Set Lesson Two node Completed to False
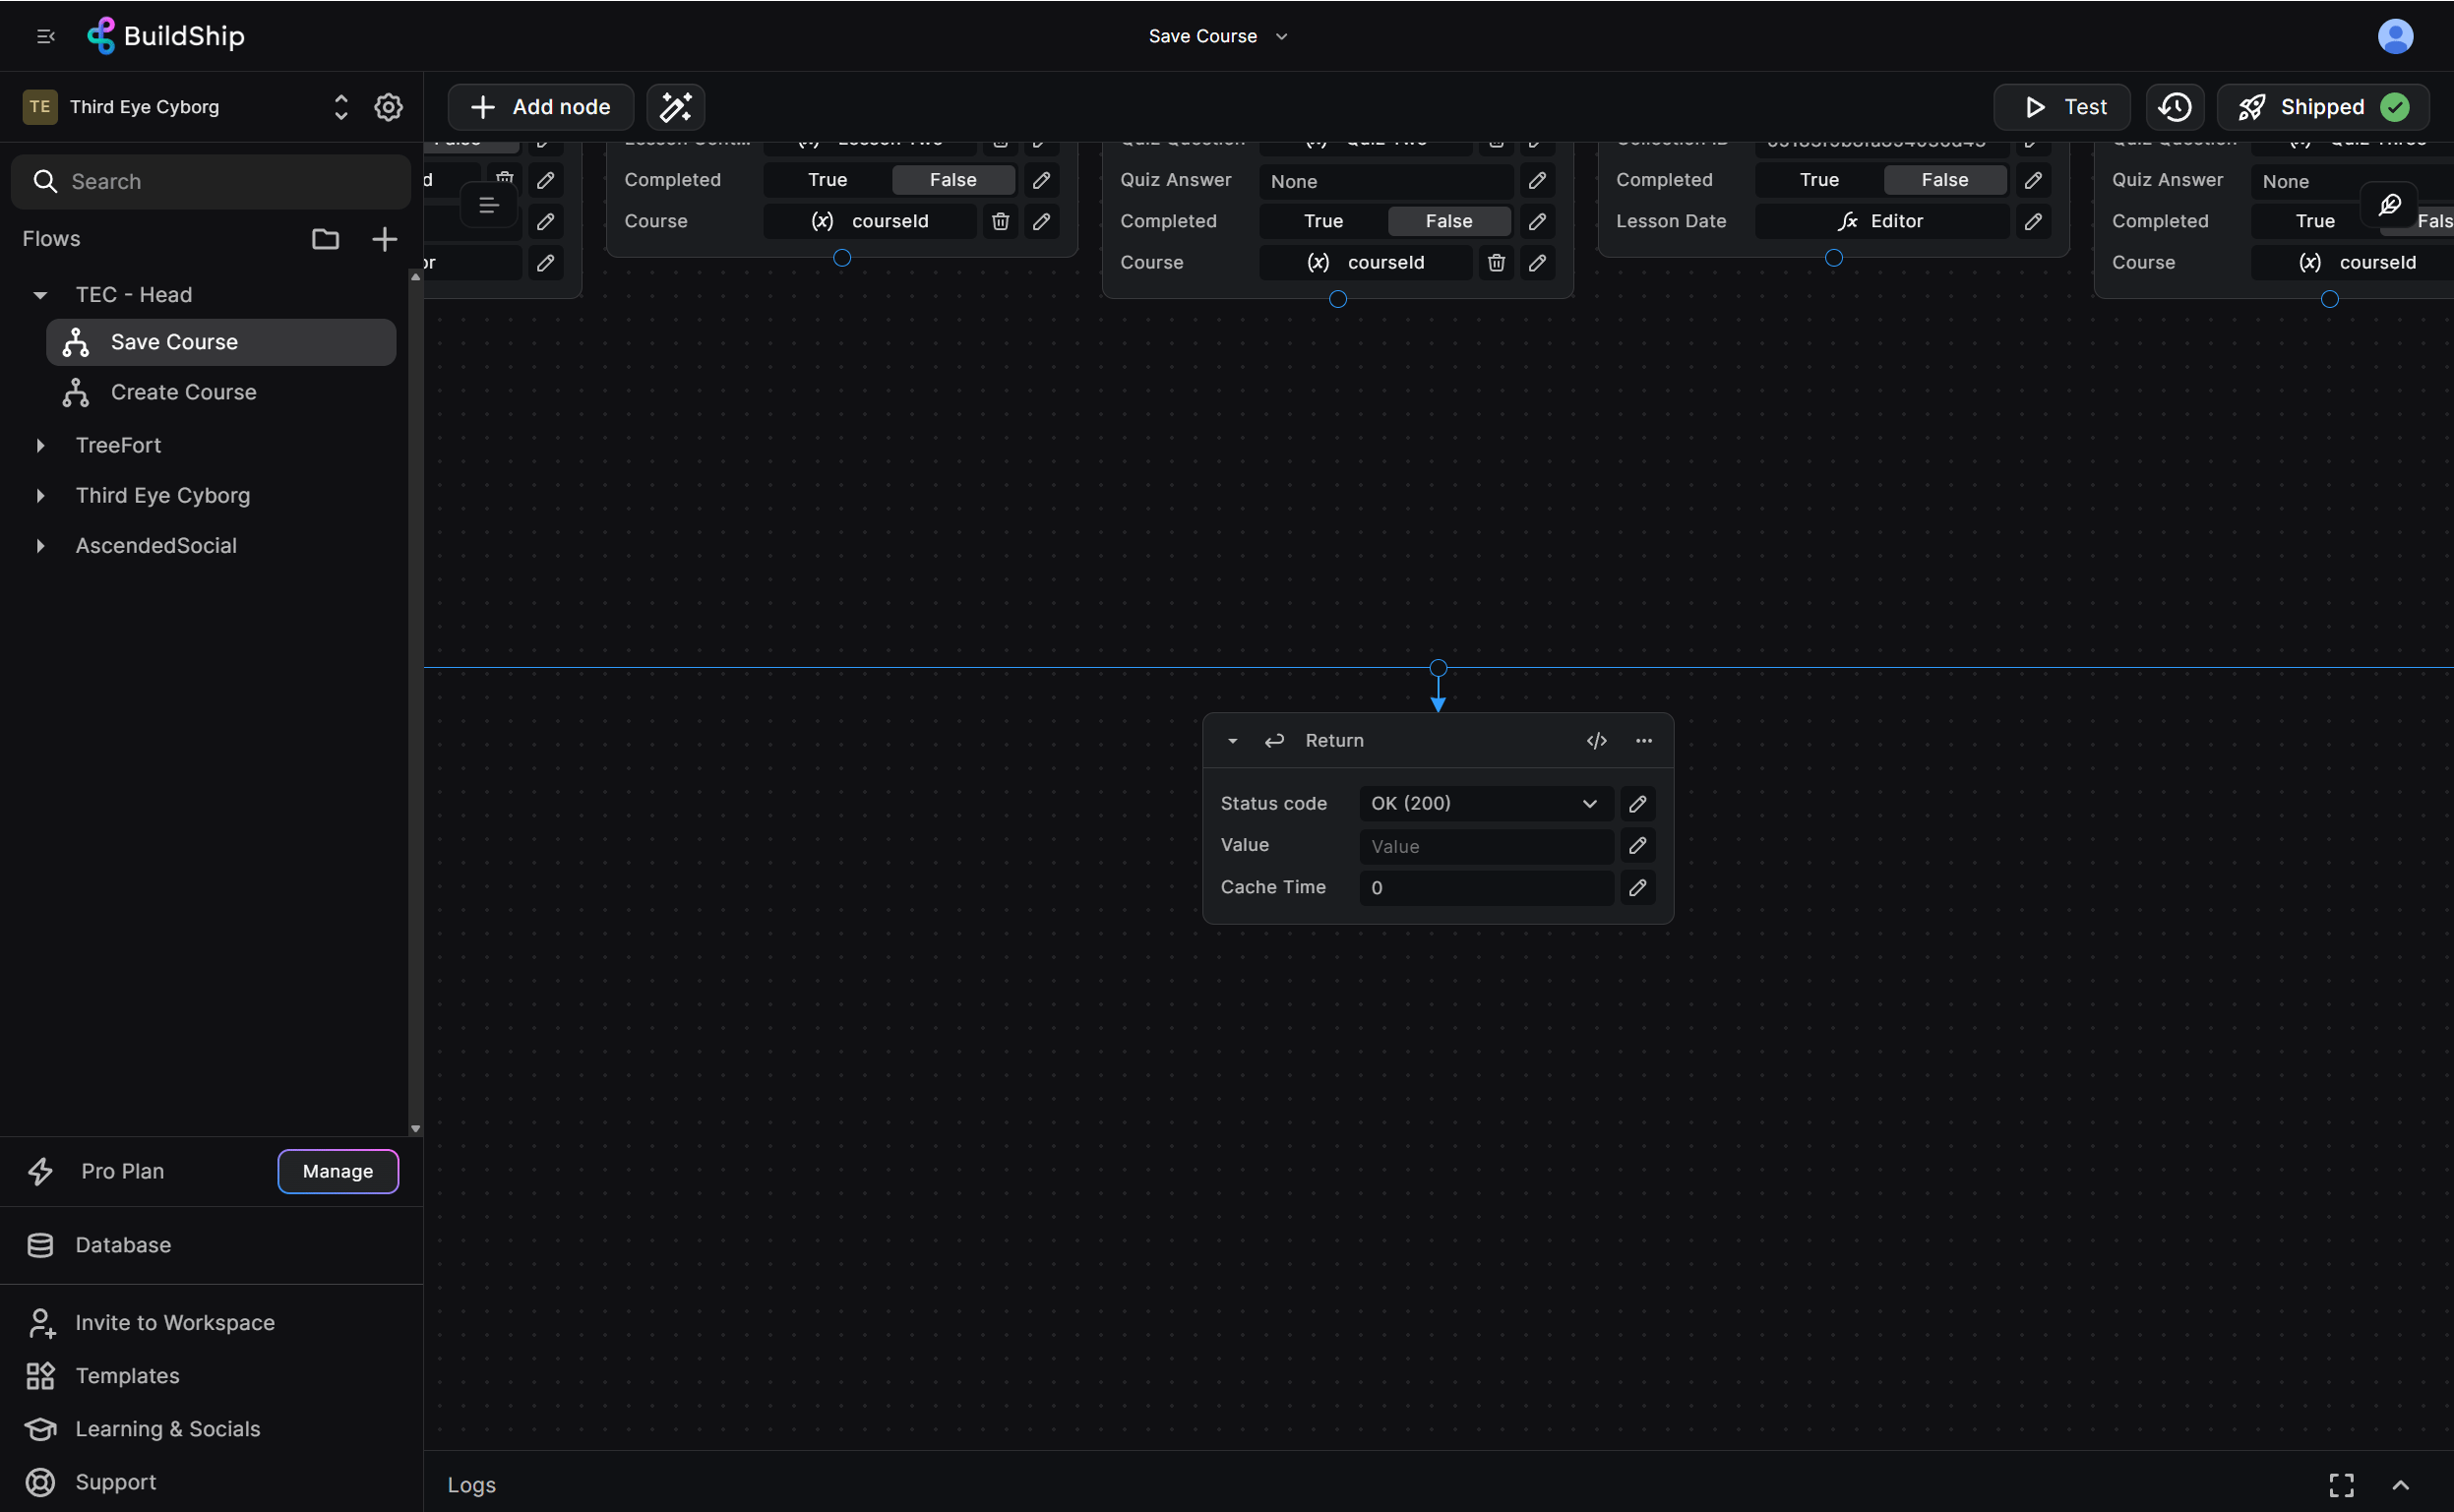Viewport: 2454px width, 1512px height. coord(953,180)
